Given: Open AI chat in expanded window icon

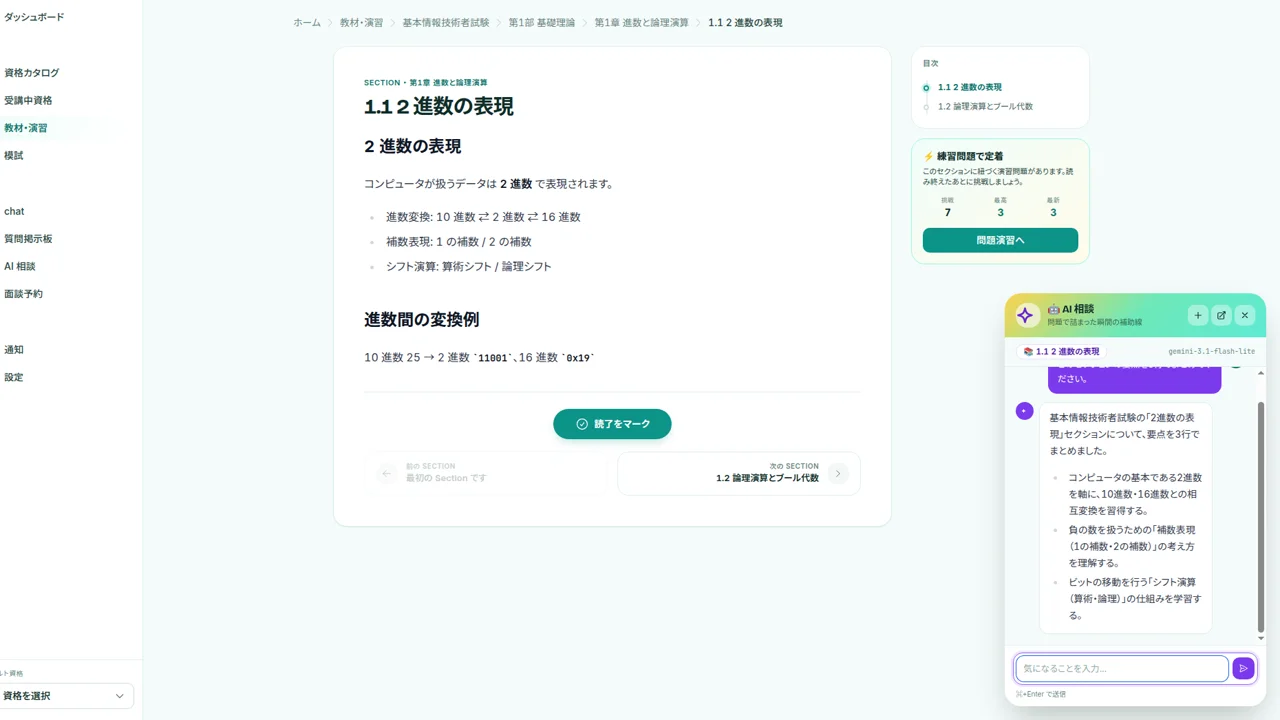Looking at the screenshot, I should (x=1221, y=315).
